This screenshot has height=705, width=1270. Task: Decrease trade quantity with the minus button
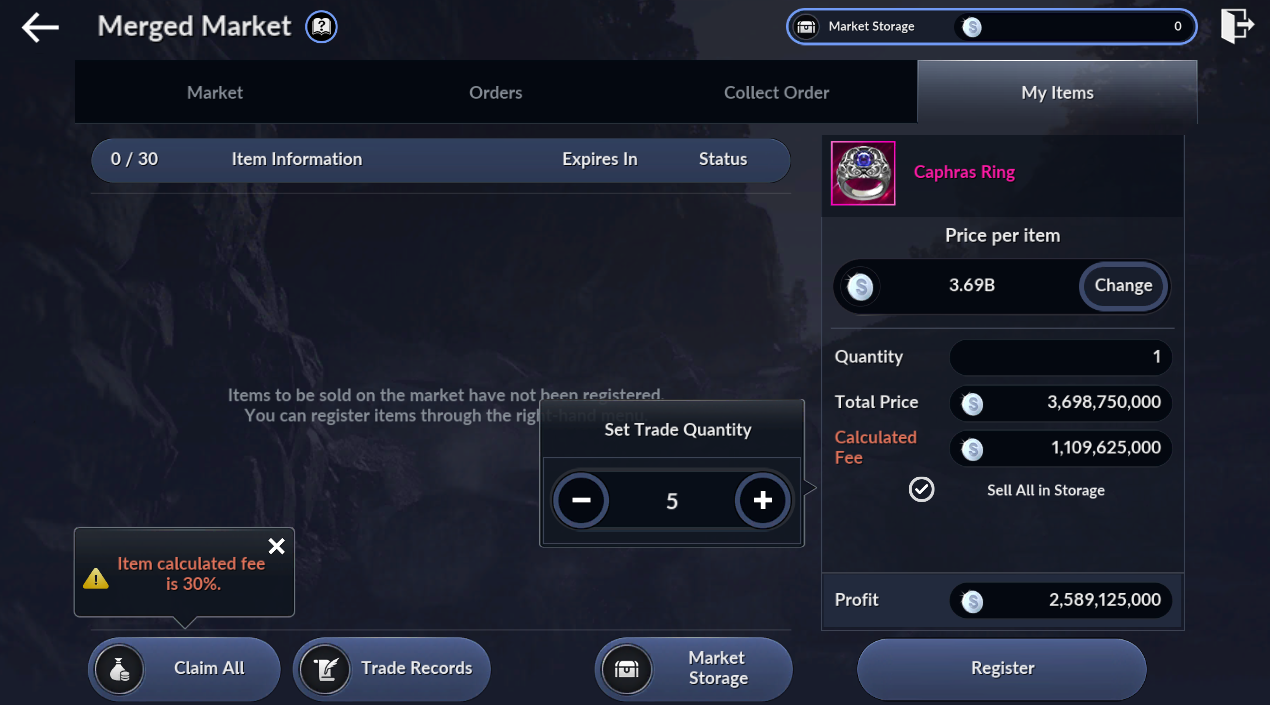(x=581, y=500)
